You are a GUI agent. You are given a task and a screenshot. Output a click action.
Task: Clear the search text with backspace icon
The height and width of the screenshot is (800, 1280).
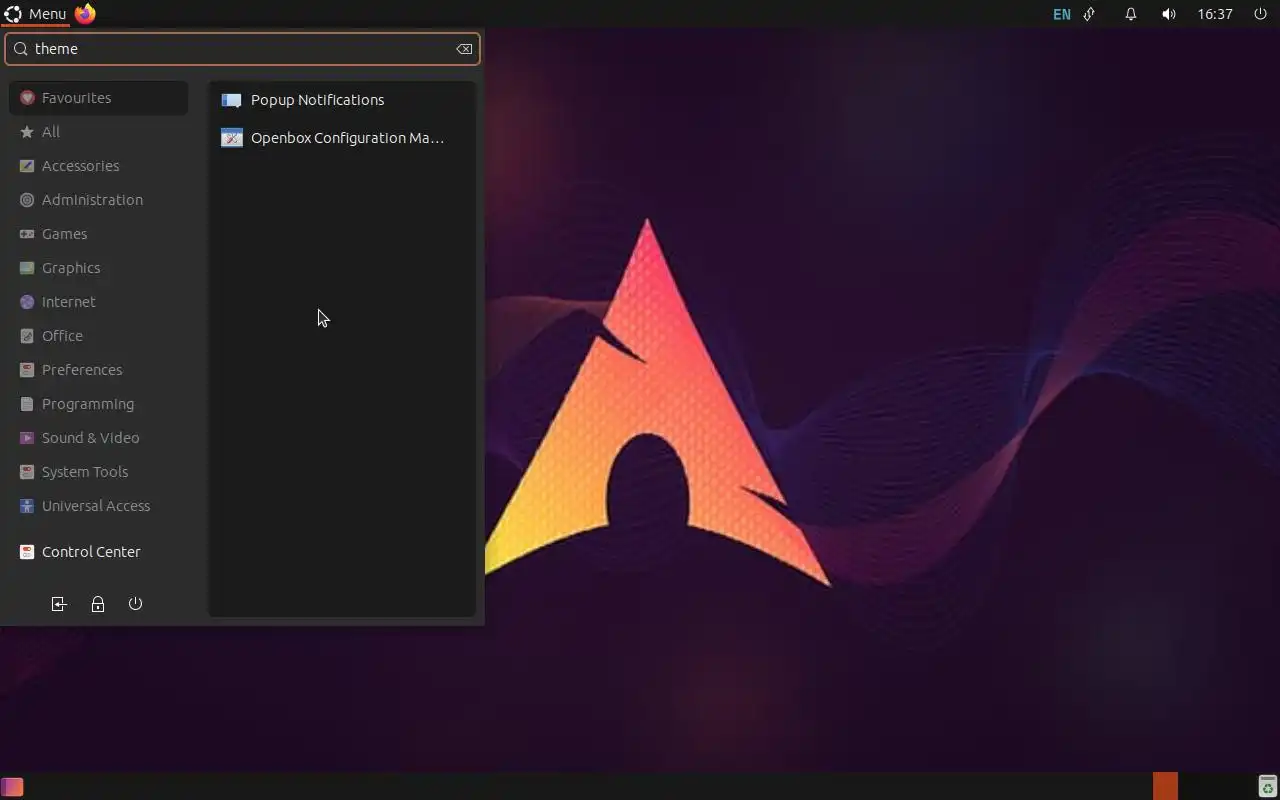tap(464, 49)
